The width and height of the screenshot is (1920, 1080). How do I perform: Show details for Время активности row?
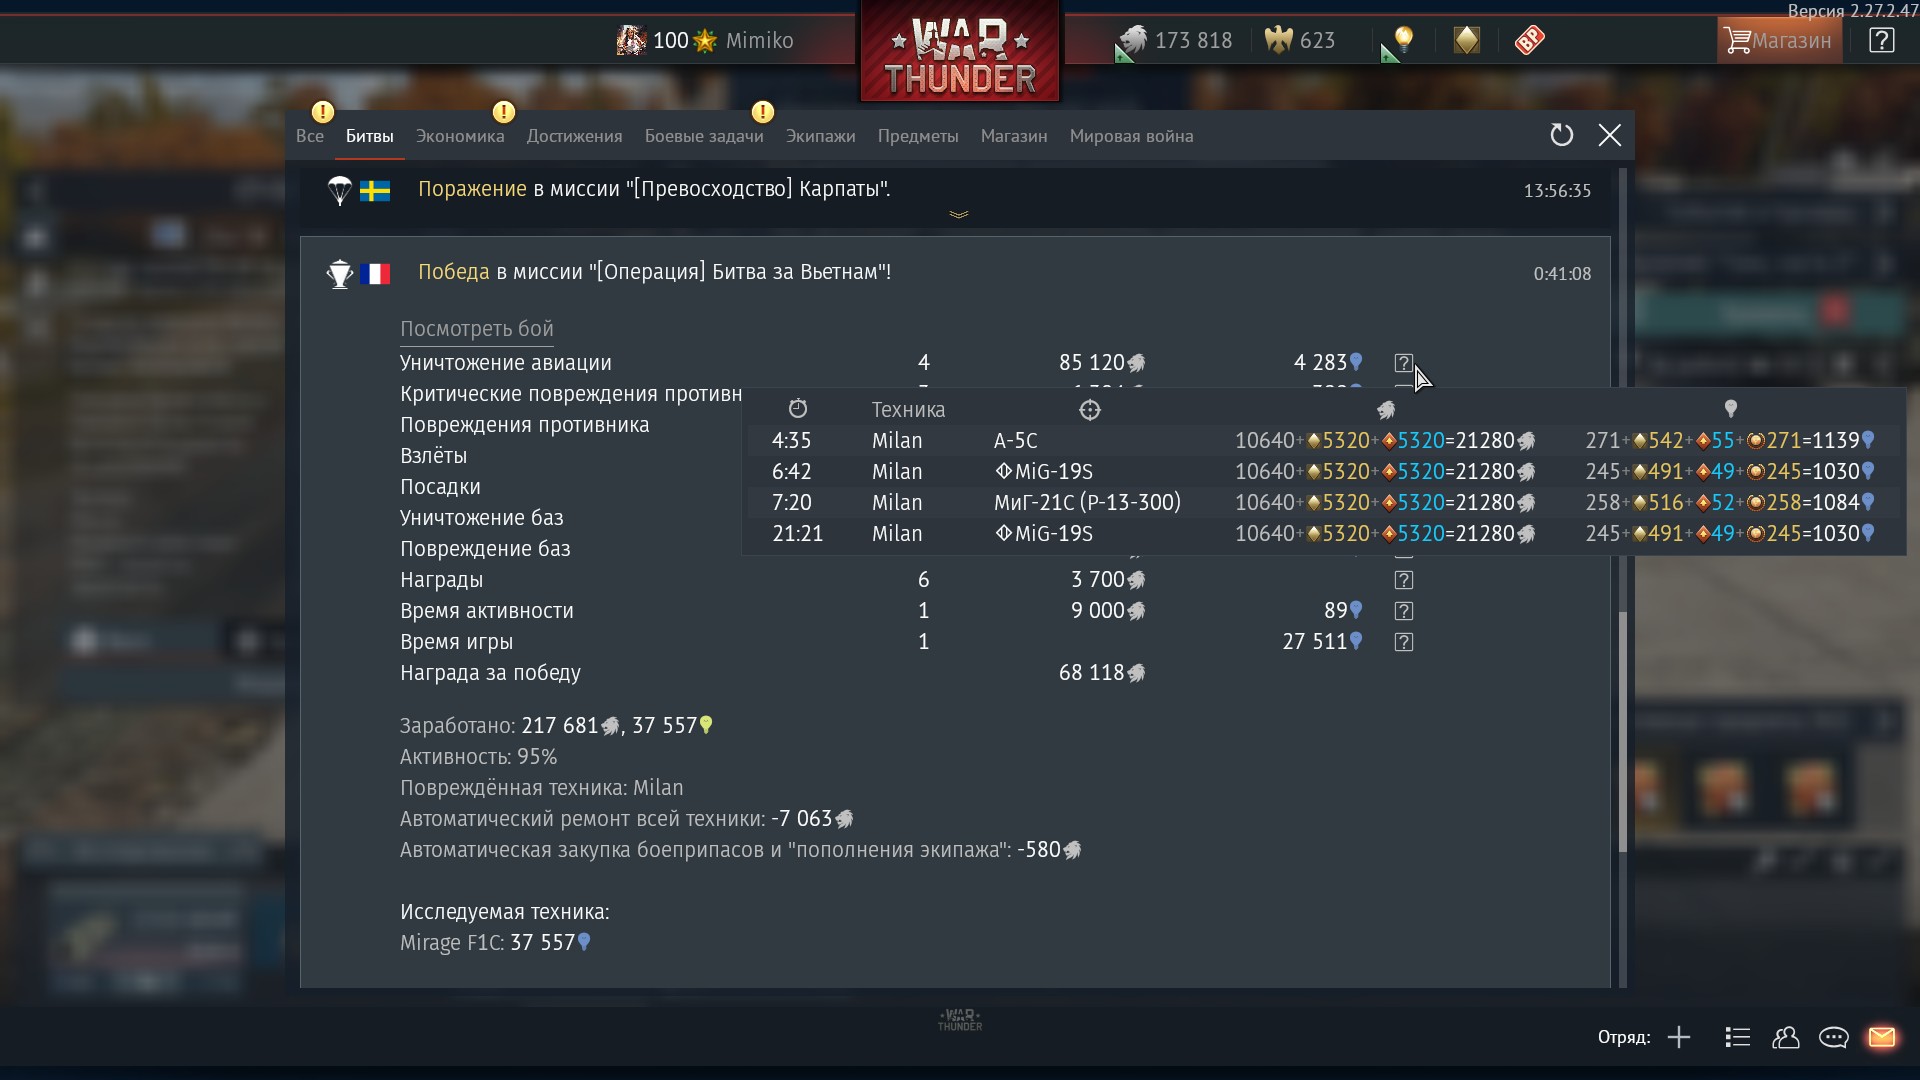1404,611
